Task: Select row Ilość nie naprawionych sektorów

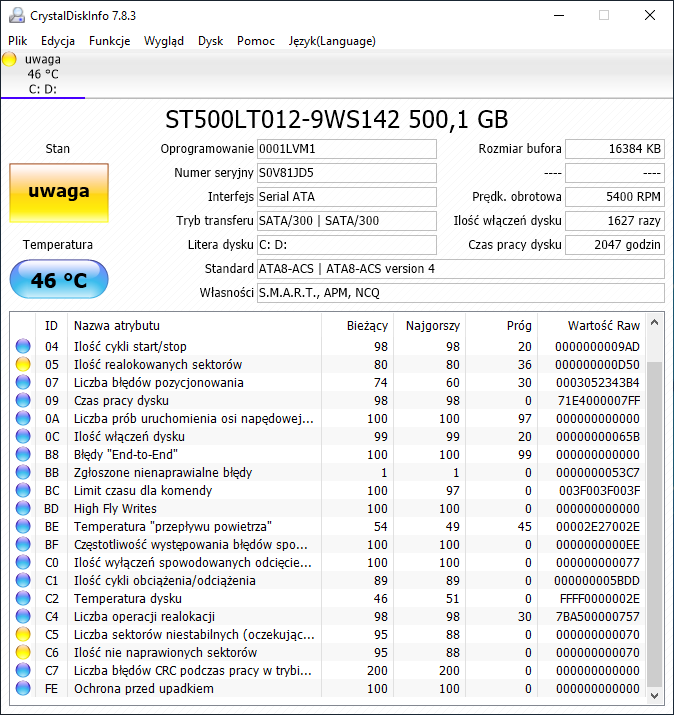Action: point(327,653)
